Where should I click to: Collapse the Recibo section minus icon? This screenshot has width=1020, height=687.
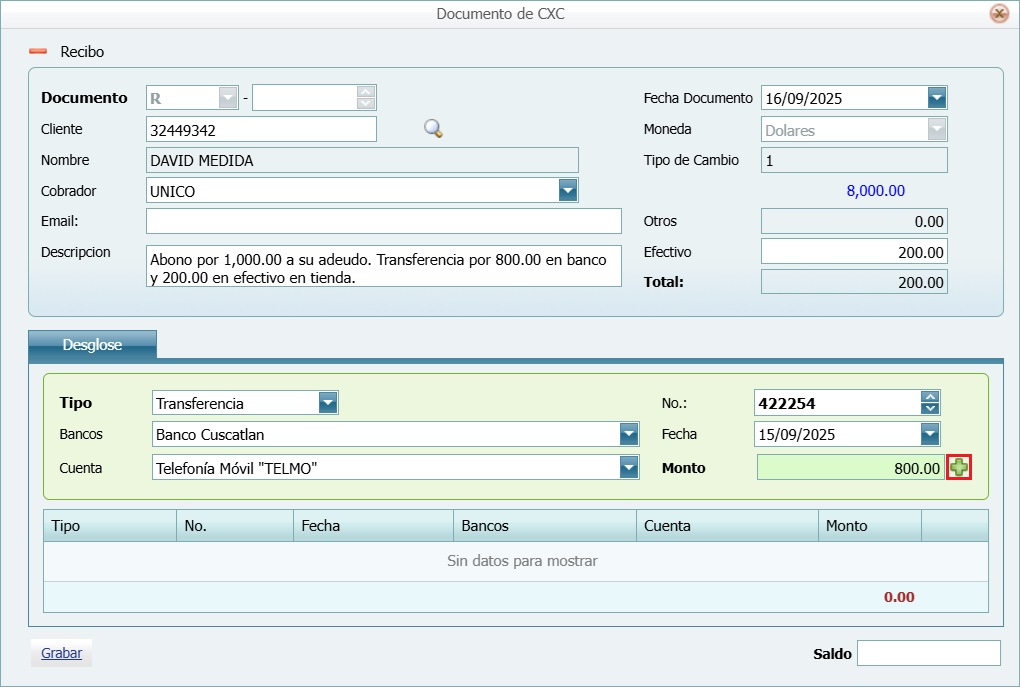[x=38, y=51]
